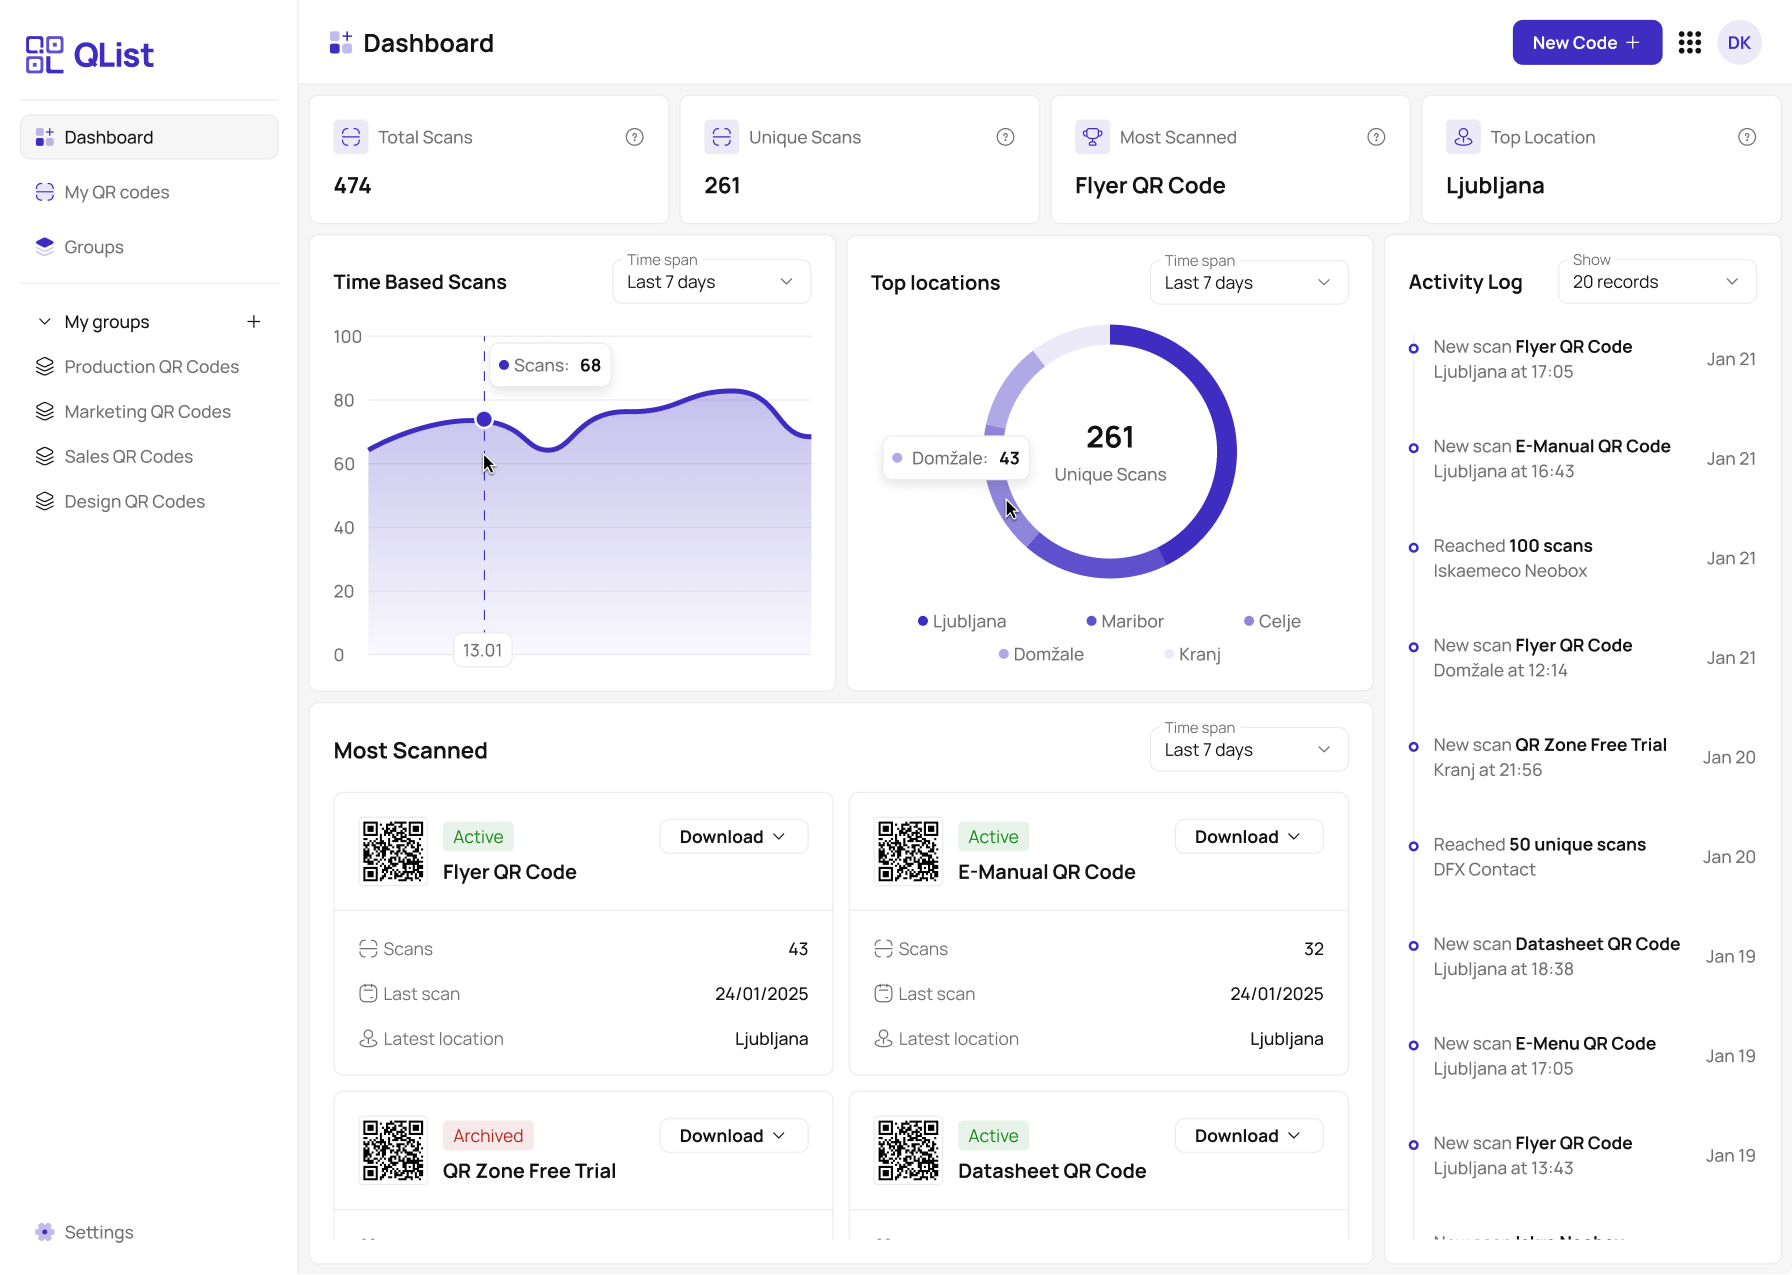Open My QR codes page
1792x1275 pixels.
(x=116, y=192)
